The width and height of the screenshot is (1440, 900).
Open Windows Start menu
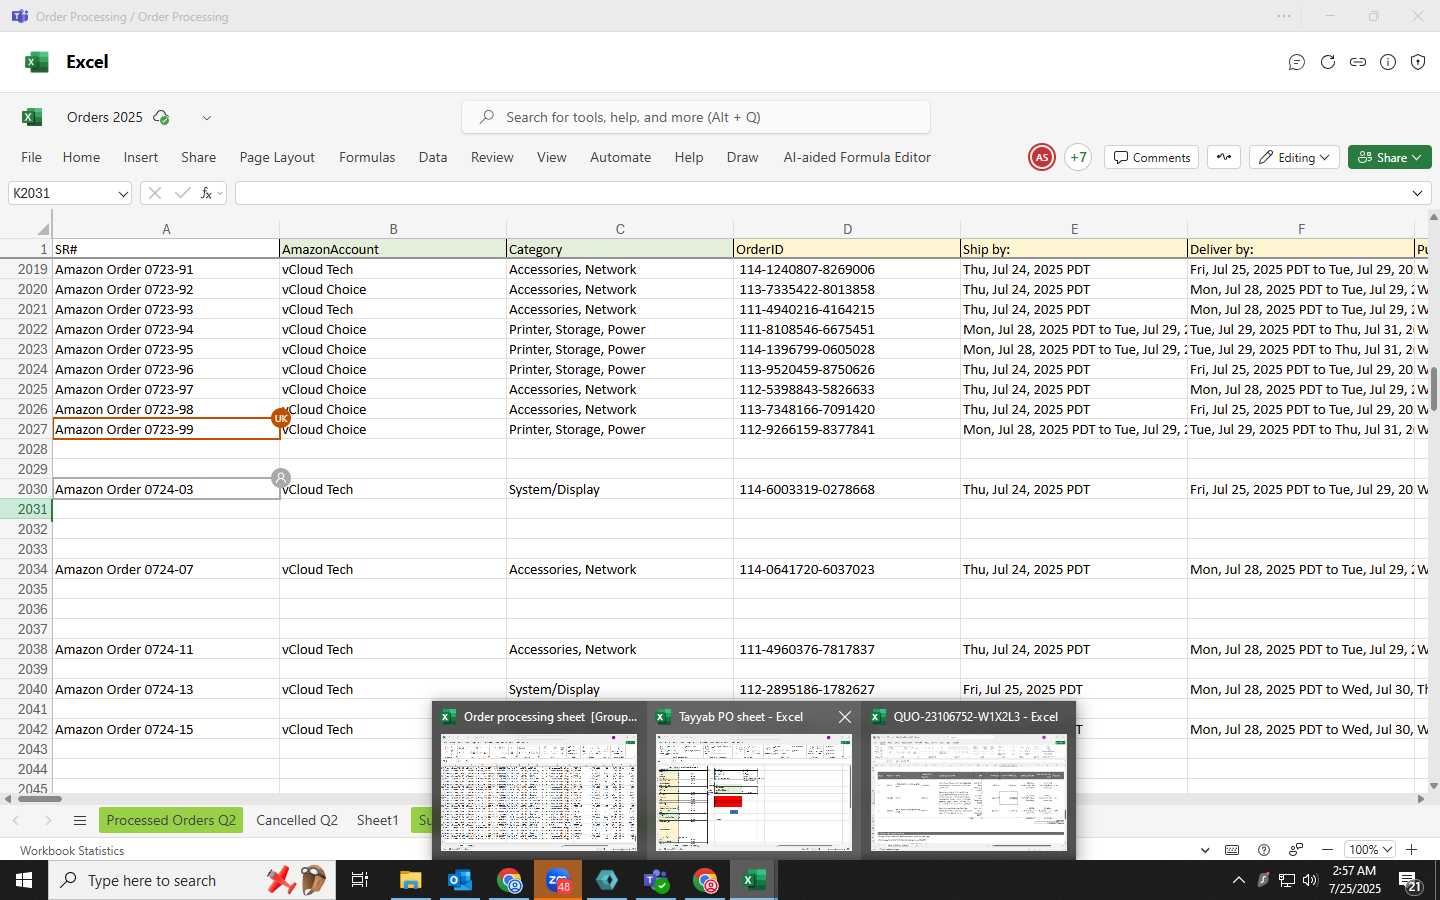(24, 880)
